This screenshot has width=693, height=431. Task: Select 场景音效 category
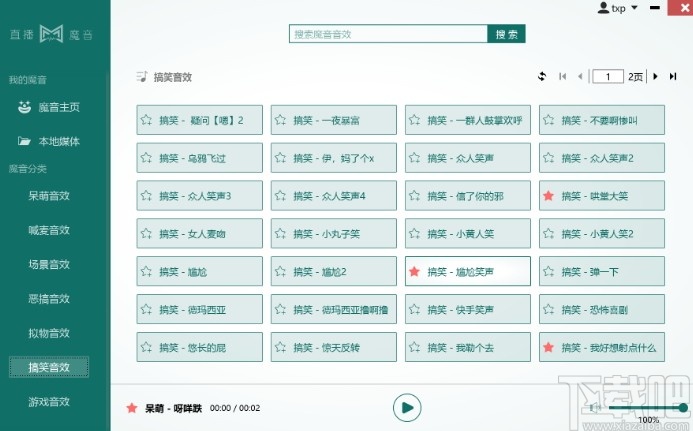(x=49, y=264)
